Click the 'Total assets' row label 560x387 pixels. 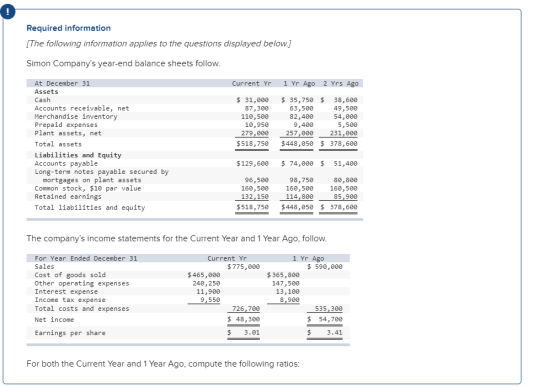coord(58,144)
